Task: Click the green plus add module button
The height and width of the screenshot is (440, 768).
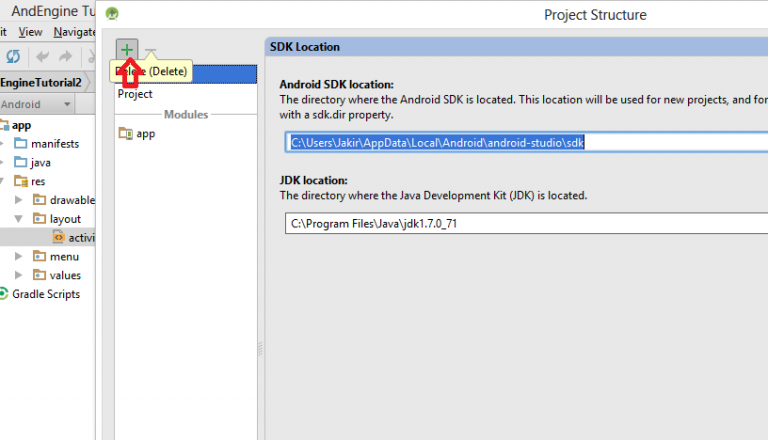Action: 127,50
